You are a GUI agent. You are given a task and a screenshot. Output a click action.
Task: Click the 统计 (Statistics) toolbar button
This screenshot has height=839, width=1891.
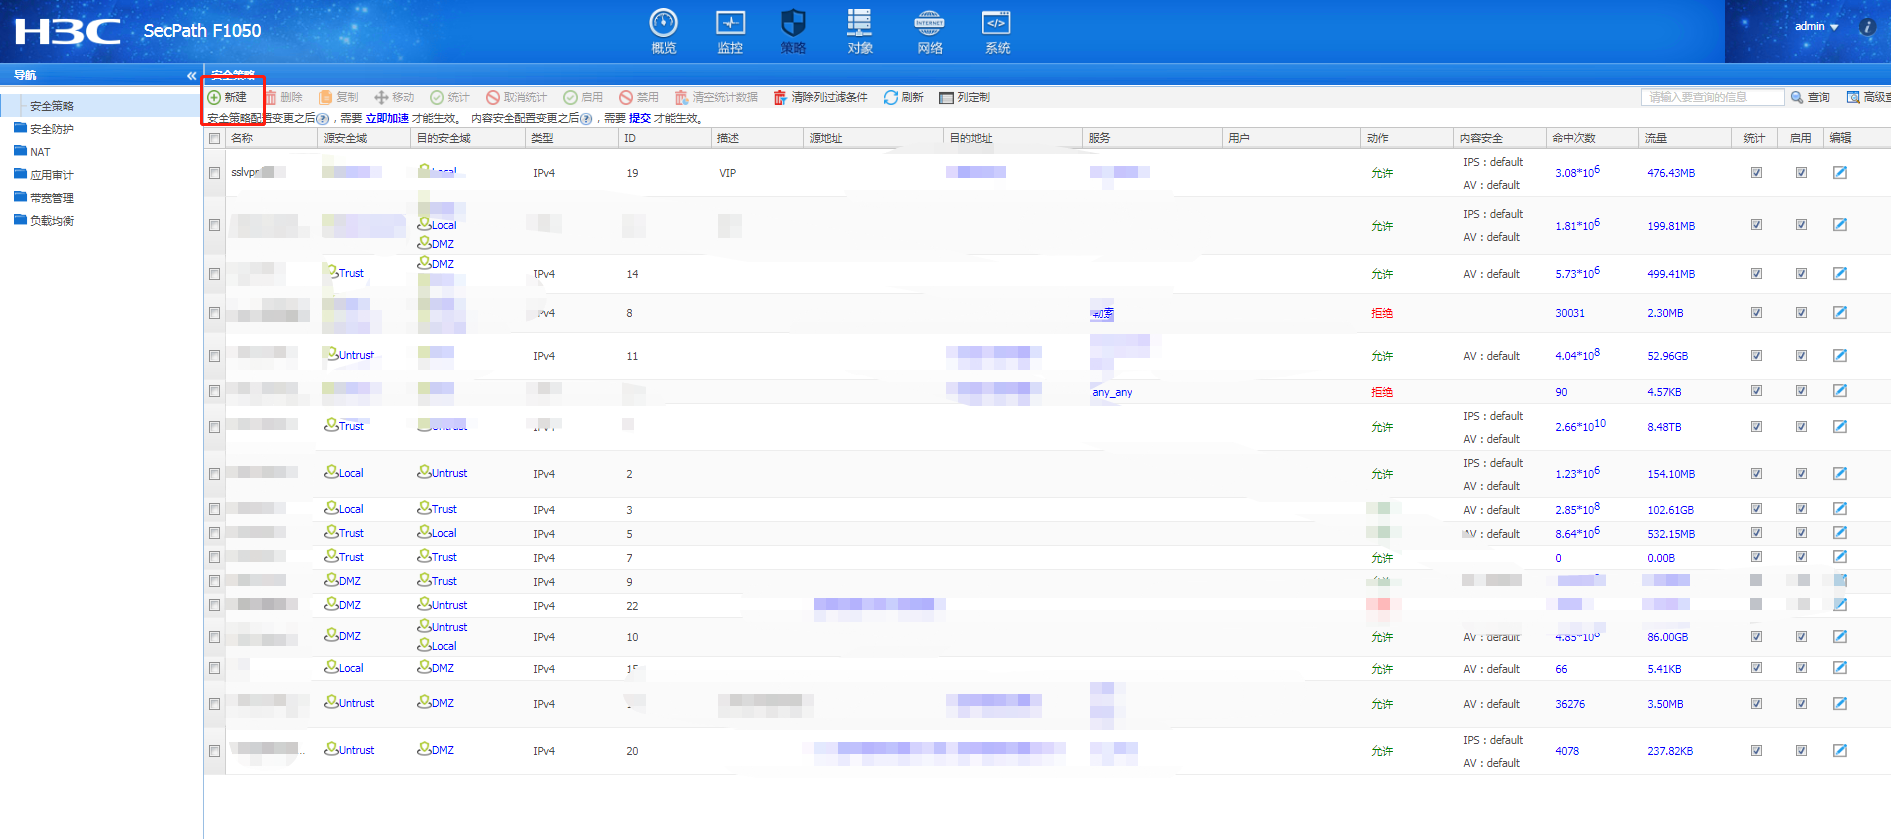pos(450,97)
